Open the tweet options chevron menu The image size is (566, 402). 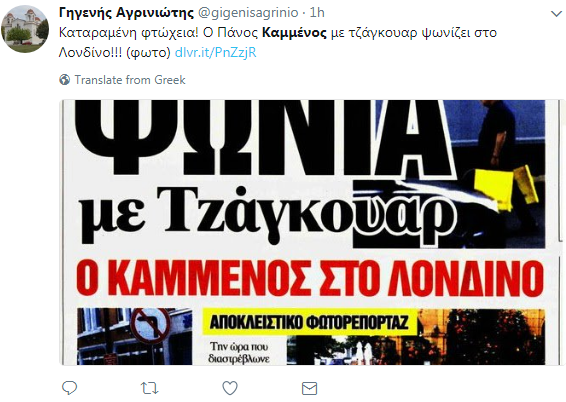pos(556,14)
